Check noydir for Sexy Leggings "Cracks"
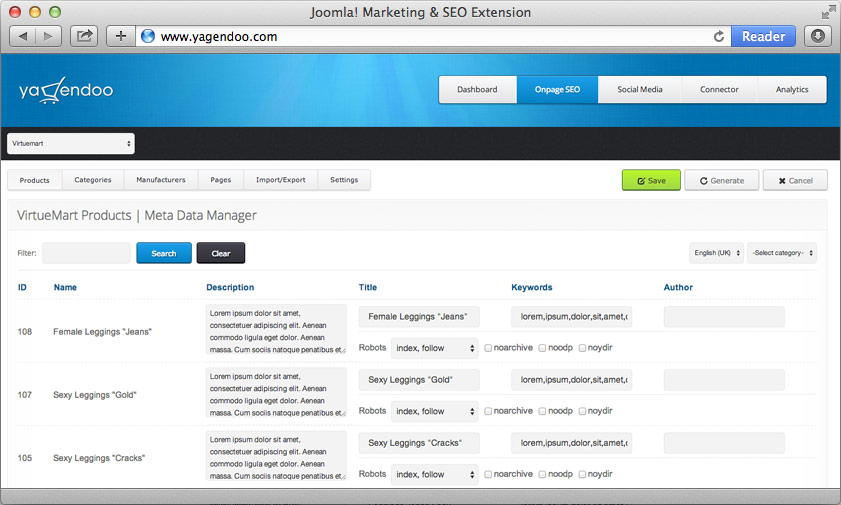Viewport: 841px width, 505px height. 582,474
